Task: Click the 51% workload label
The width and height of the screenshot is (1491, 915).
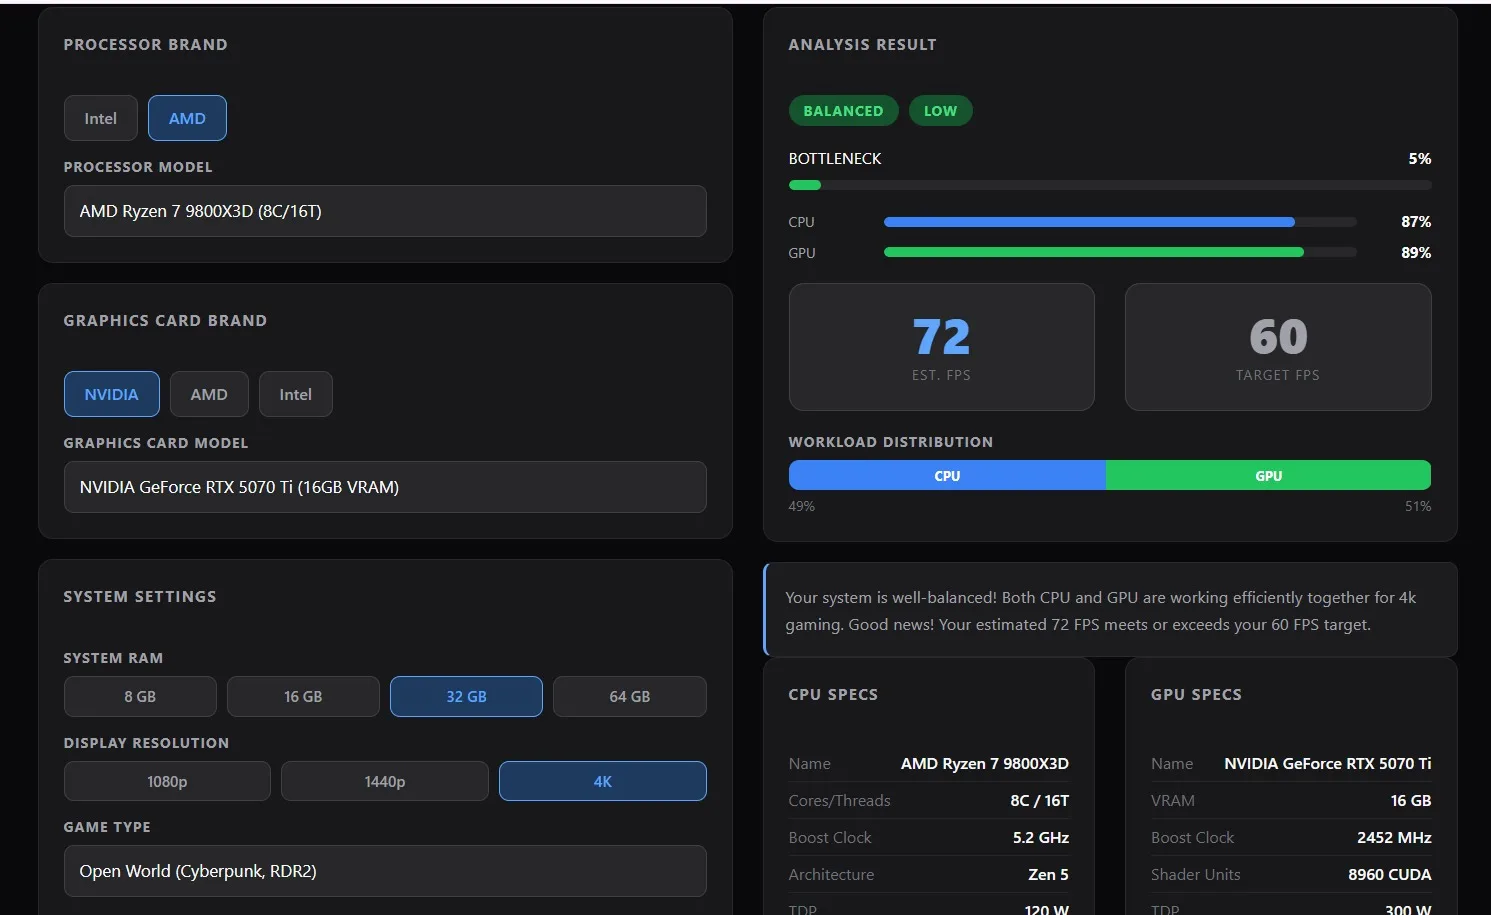Action: [x=1418, y=507]
